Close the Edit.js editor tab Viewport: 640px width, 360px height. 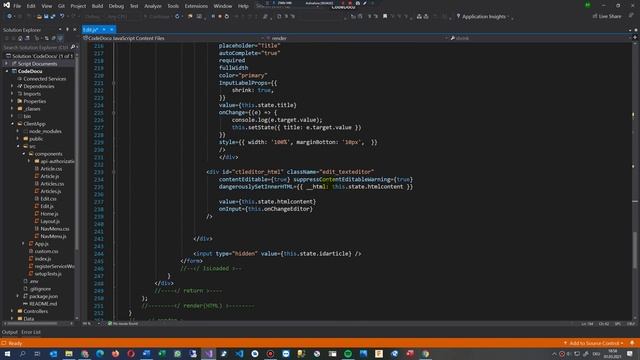click(x=111, y=29)
